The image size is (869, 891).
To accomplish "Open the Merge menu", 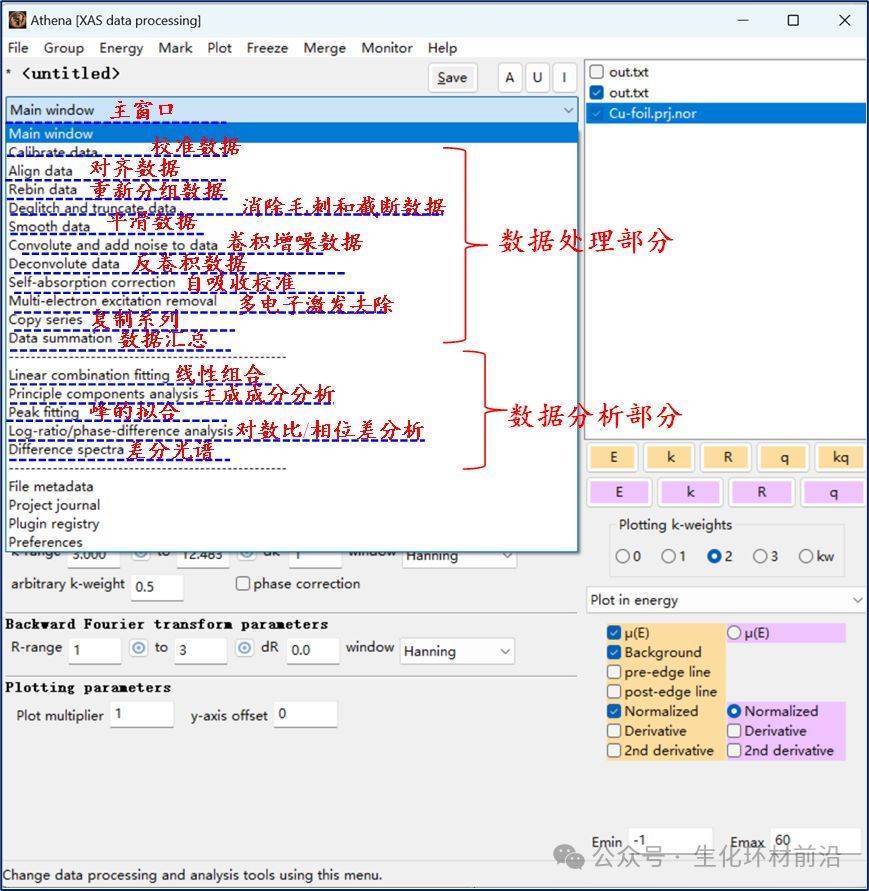I will pos(324,48).
